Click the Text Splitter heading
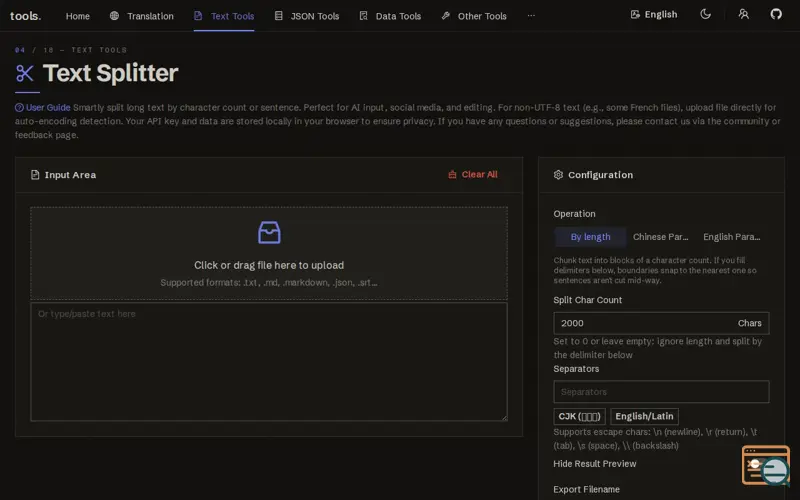Viewport: 800px width, 500px height. (x=110, y=73)
